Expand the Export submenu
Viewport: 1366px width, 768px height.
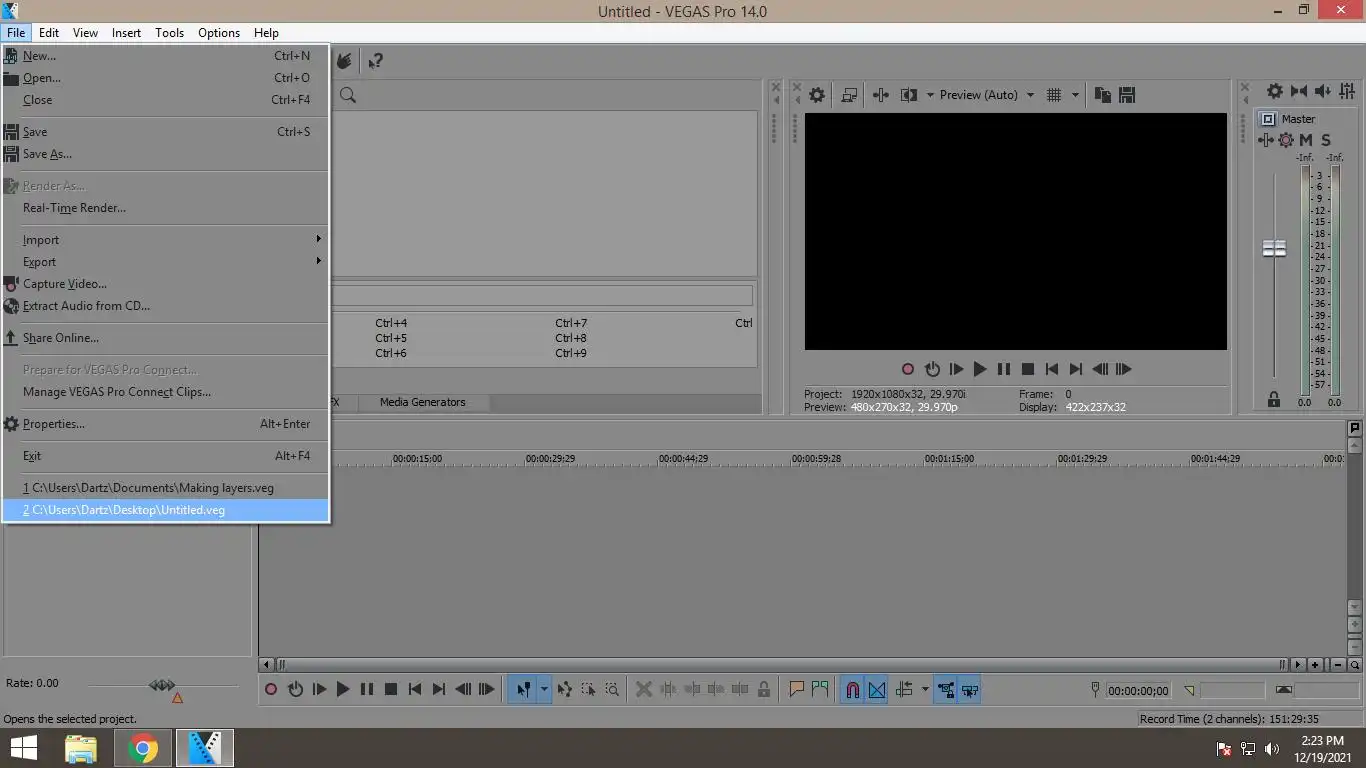point(165,262)
